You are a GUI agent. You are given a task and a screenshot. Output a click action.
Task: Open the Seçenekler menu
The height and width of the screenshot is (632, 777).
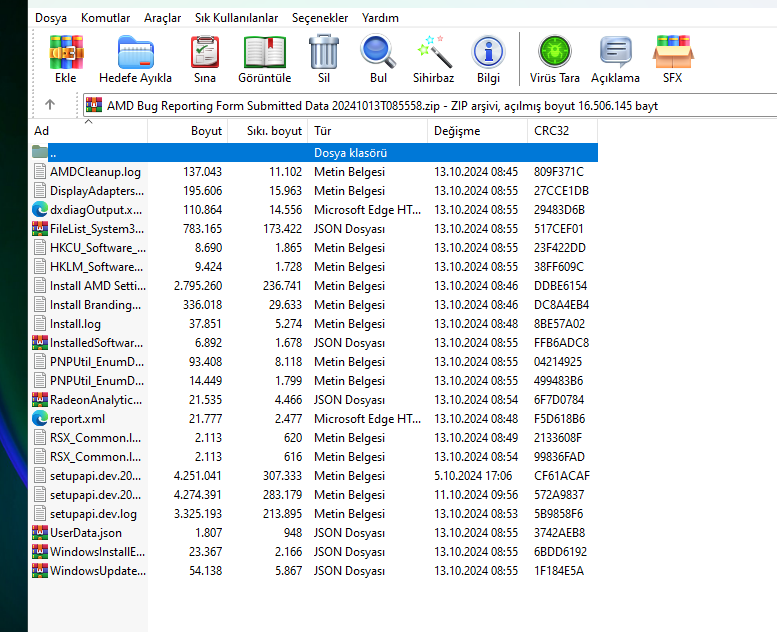coord(320,18)
